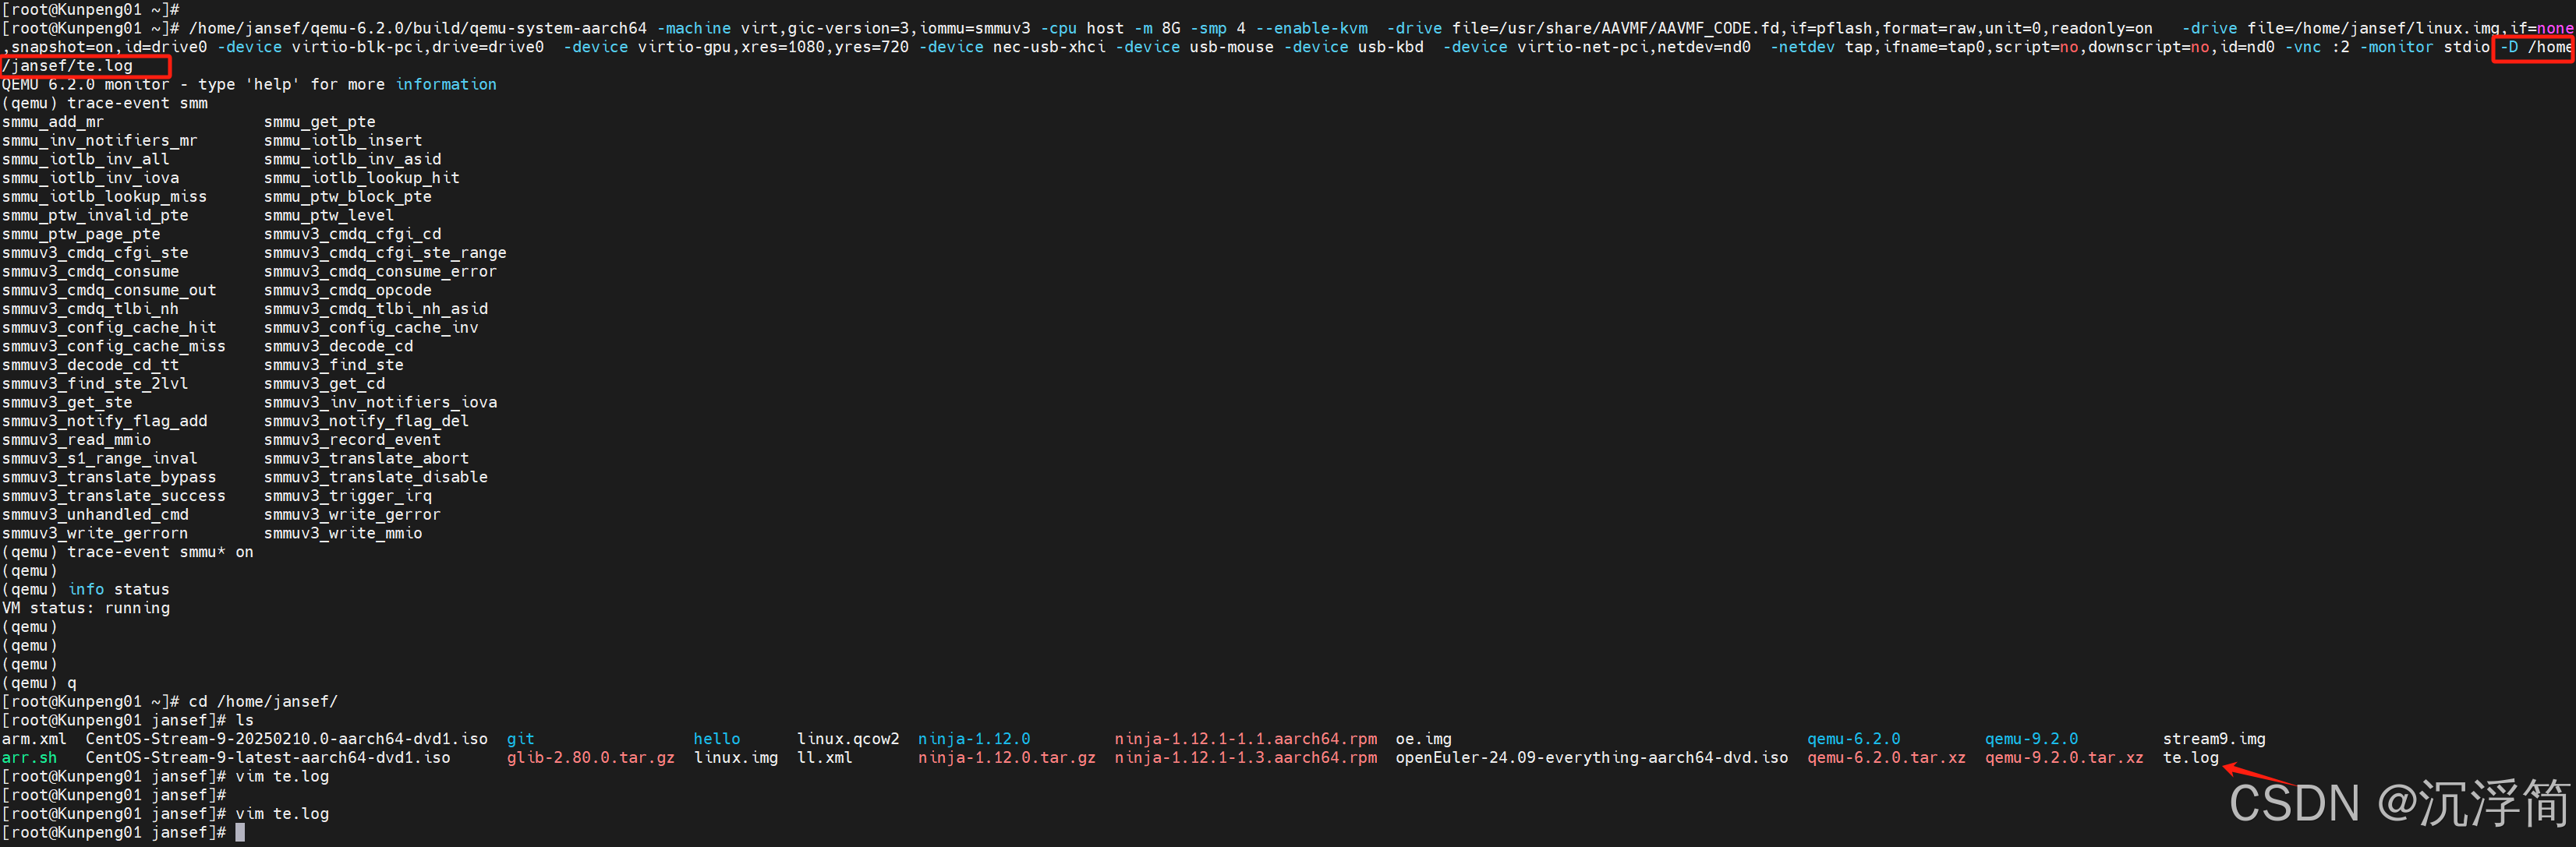Select the te.log file name in ls output
Viewport: 2576px width, 847px height.
click(x=2192, y=758)
